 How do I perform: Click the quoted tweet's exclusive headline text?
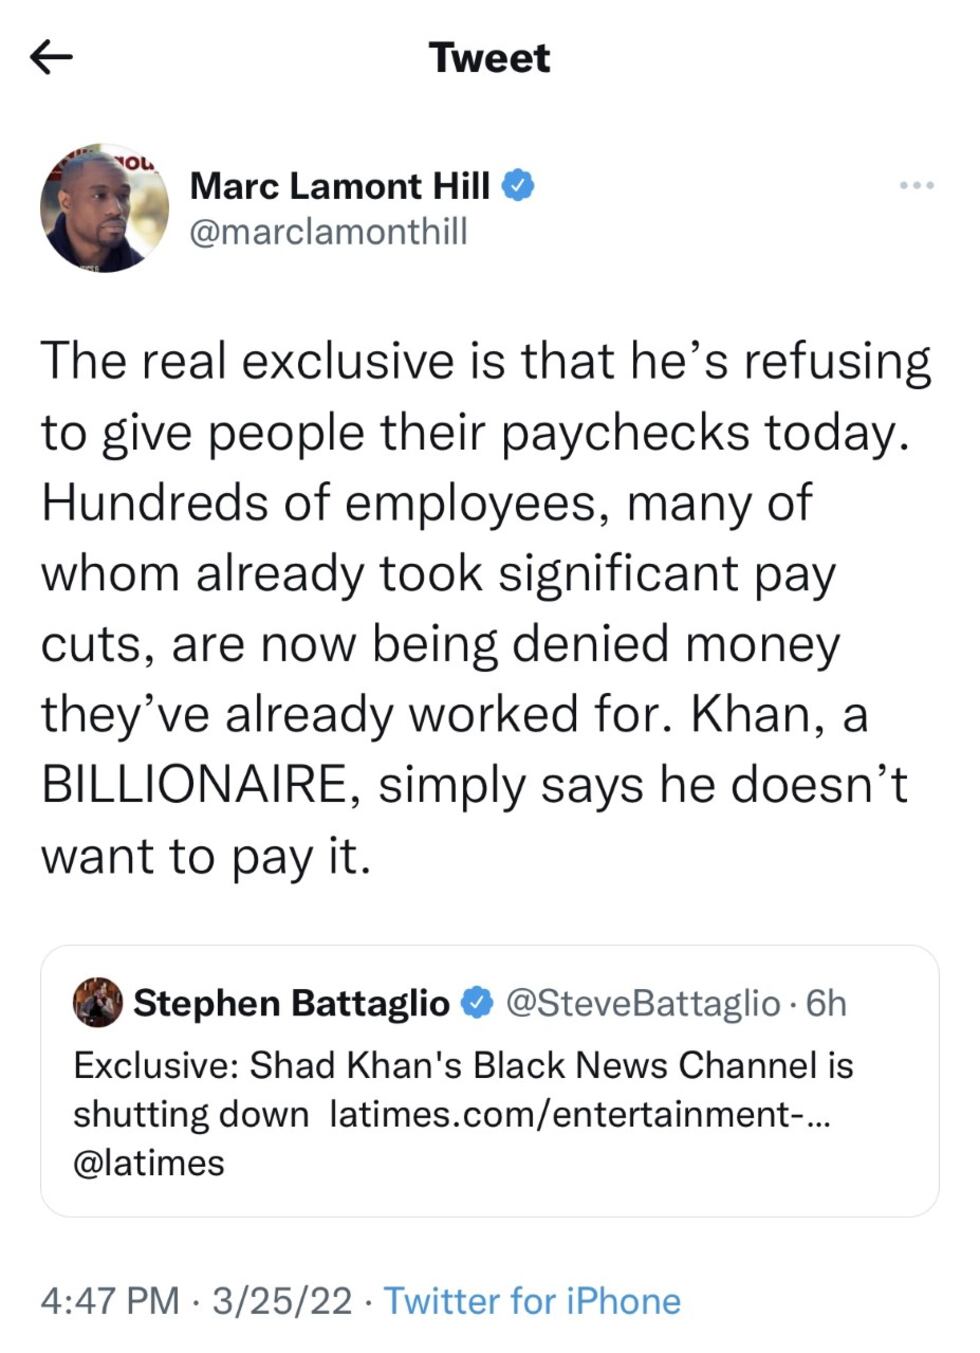pyautogui.click(x=460, y=1064)
